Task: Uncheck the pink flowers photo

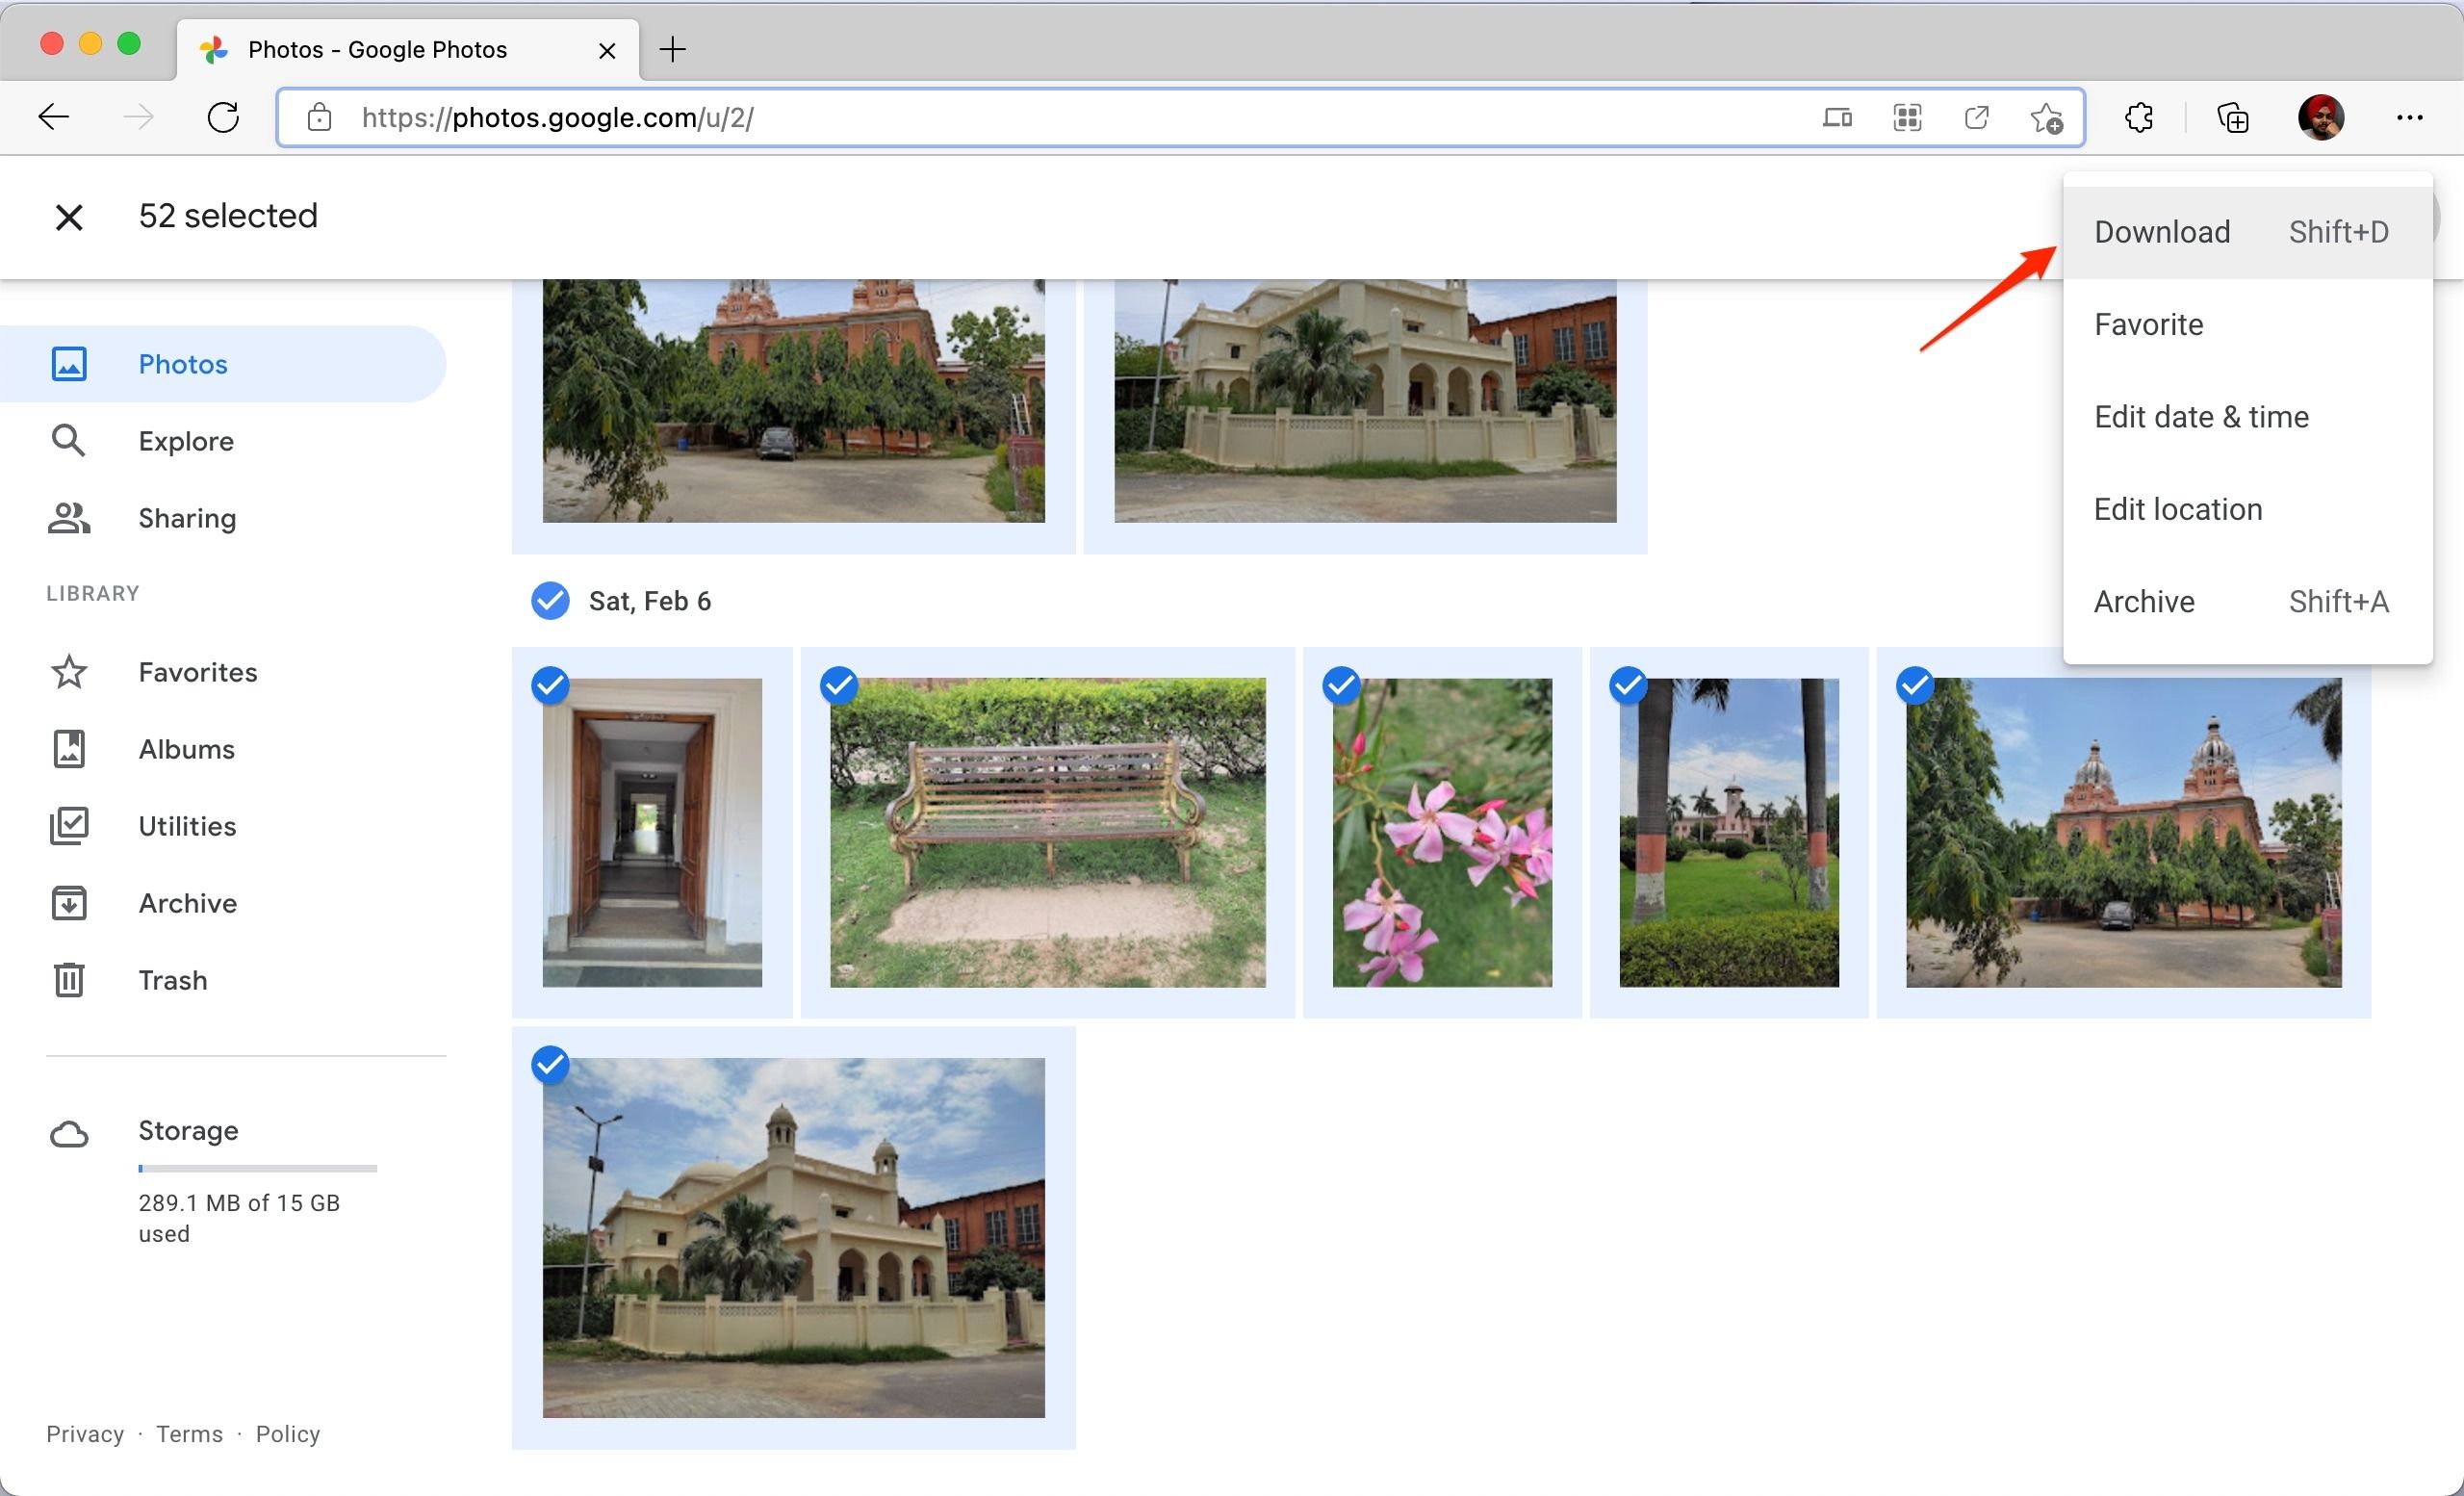Action: point(1342,685)
